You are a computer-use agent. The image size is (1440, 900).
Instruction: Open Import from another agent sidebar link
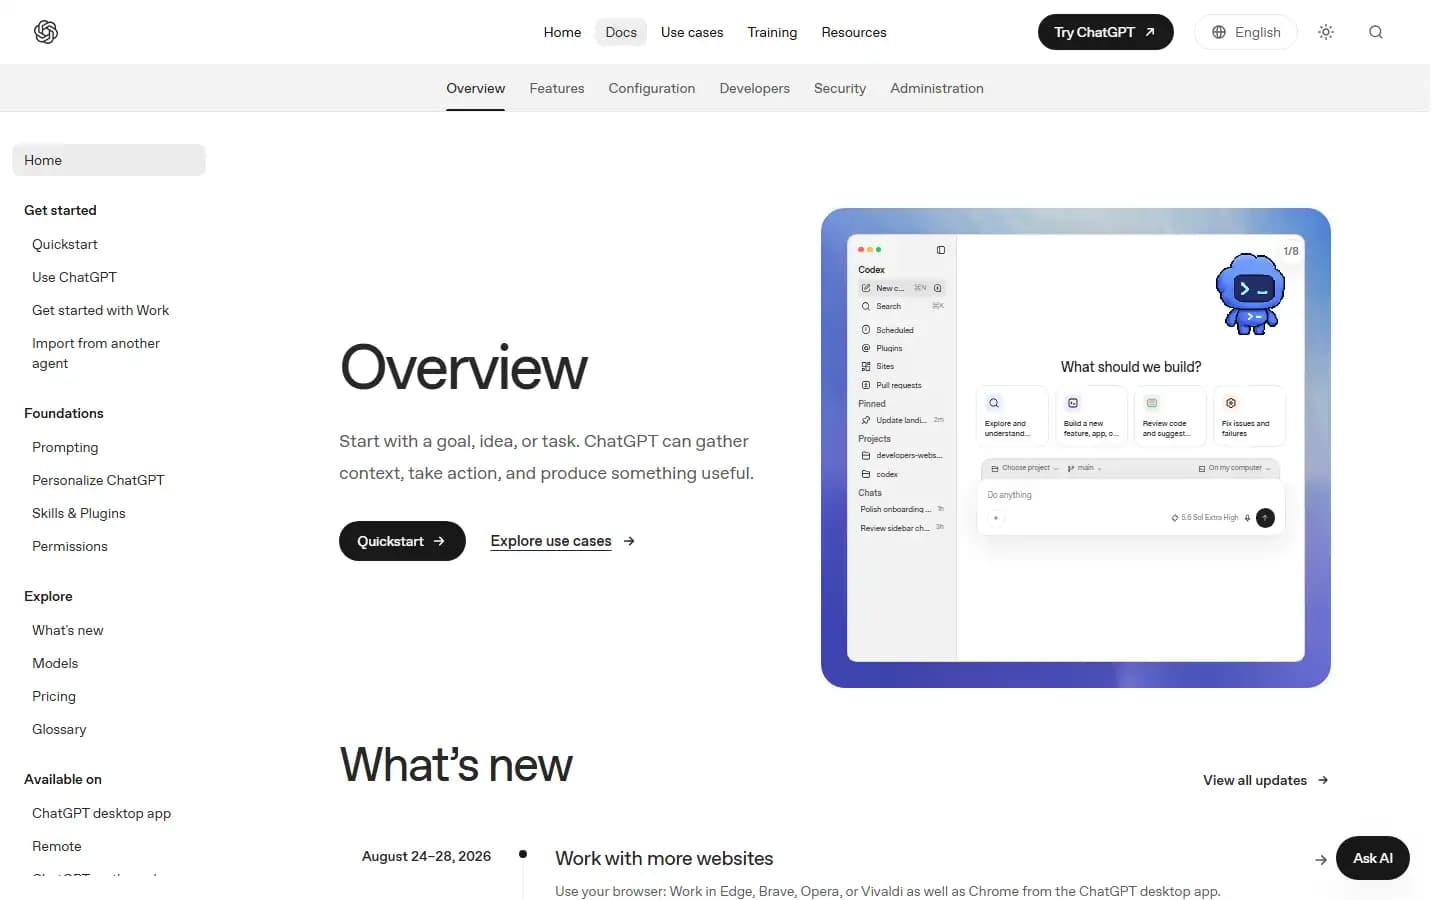tap(96, 353)
